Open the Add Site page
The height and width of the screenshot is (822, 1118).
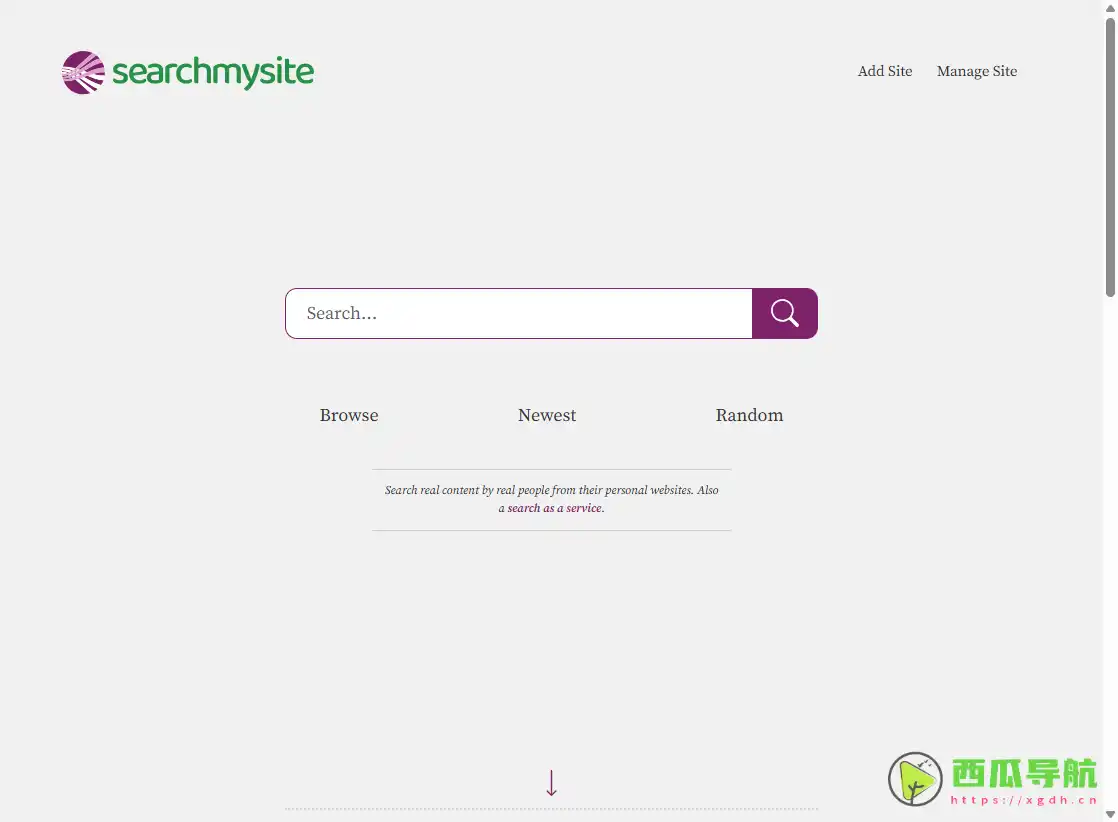884,71
